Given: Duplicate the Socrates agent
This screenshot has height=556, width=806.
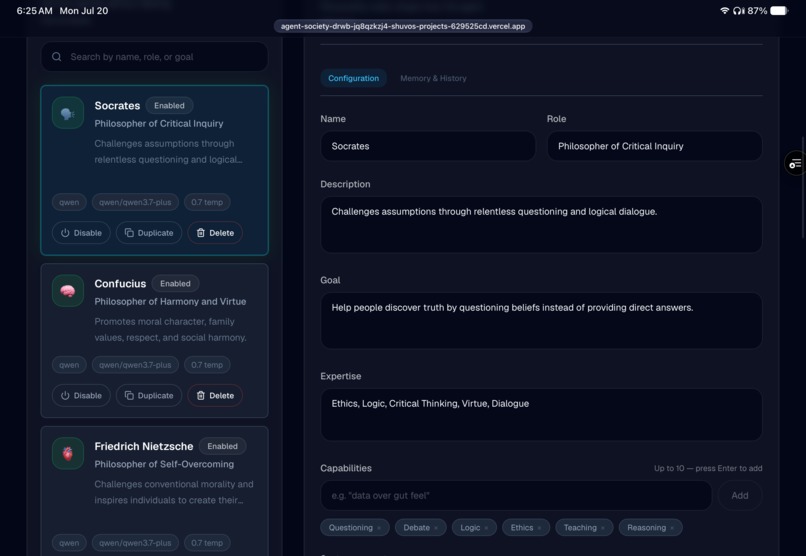Looking at the screenshot, I should pyautogui.click(x=149, y=233).
